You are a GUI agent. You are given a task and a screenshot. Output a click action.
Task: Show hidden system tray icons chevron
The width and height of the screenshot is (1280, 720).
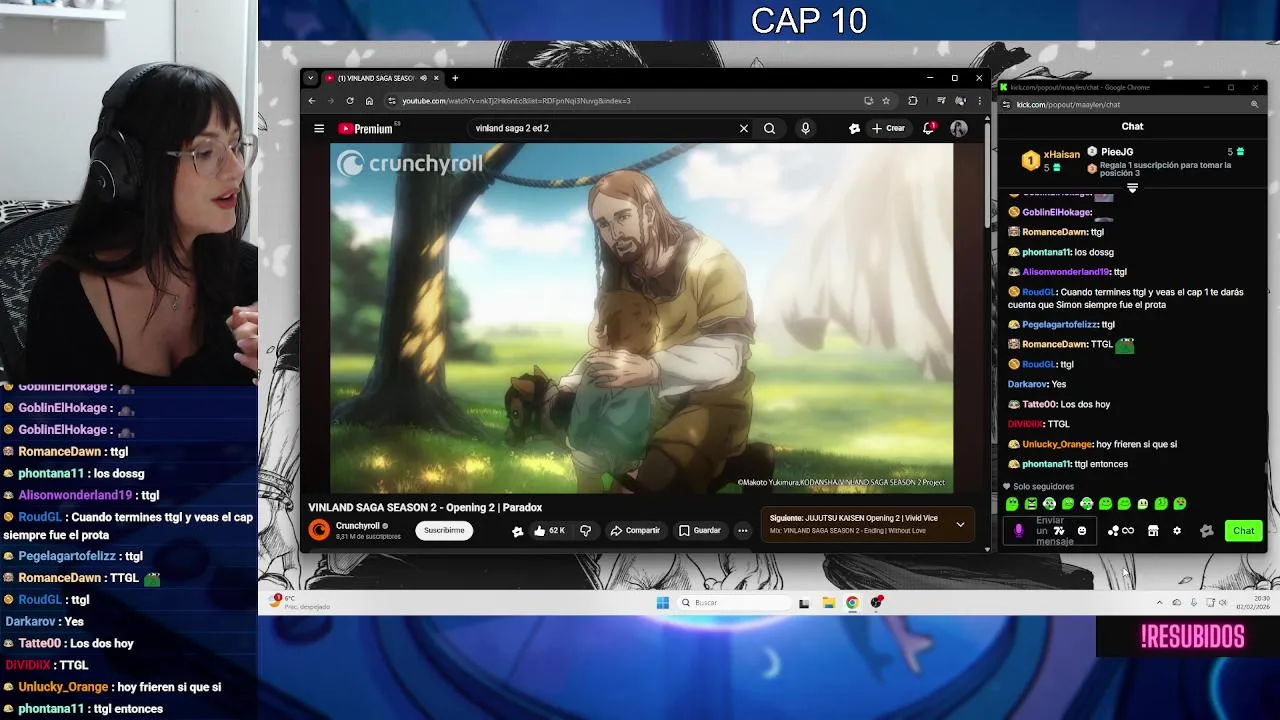tap(1159, 602)
